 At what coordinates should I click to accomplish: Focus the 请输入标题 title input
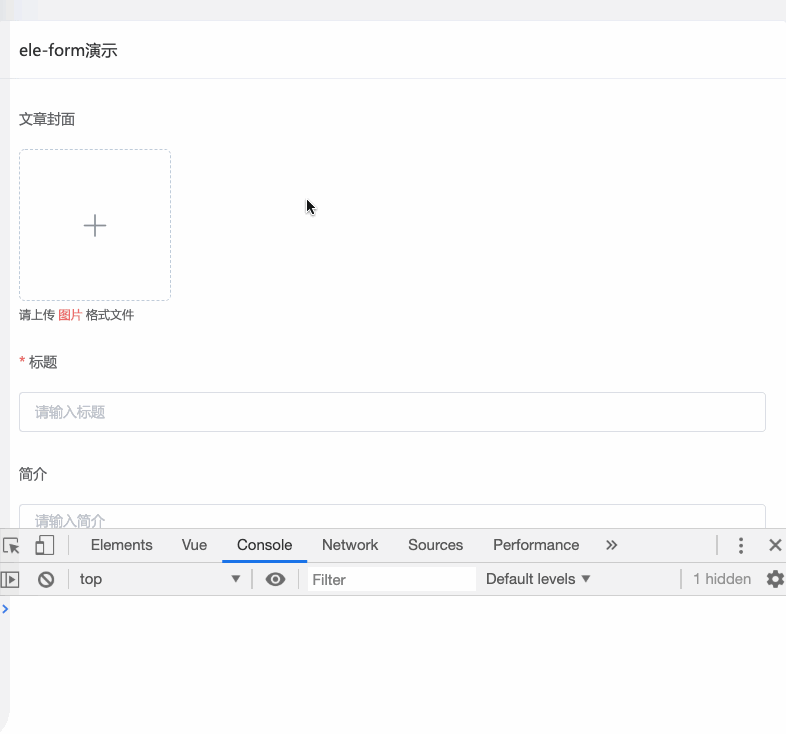(392, 412)
